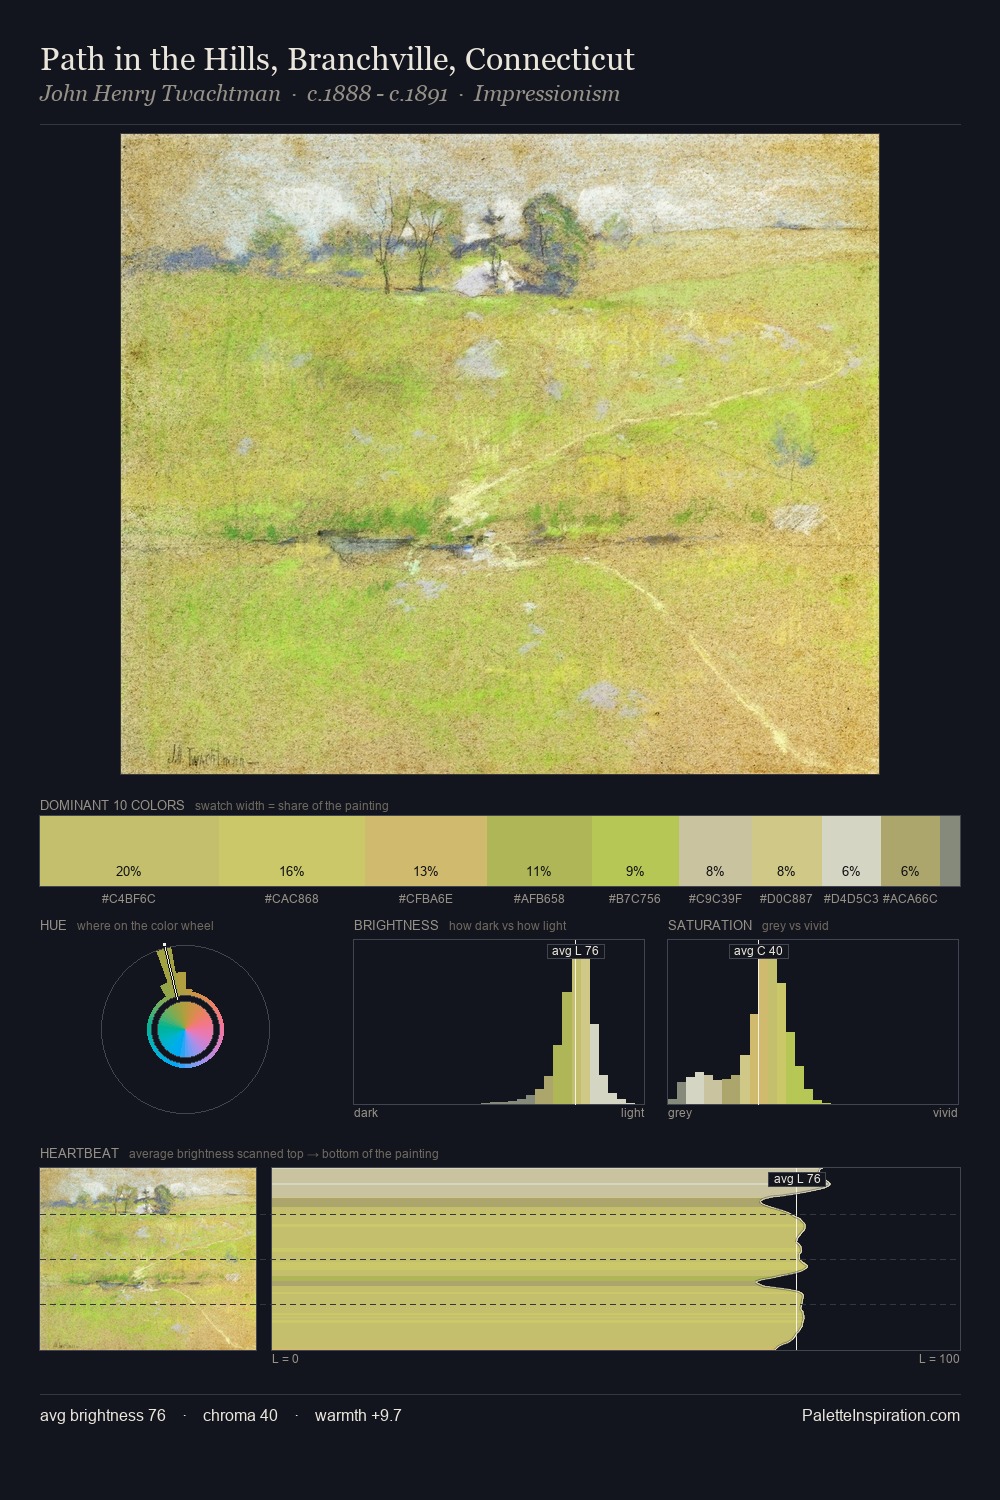Click the heartbeat brightness scan chart

pyautogui.click(x=616, y=1259)
